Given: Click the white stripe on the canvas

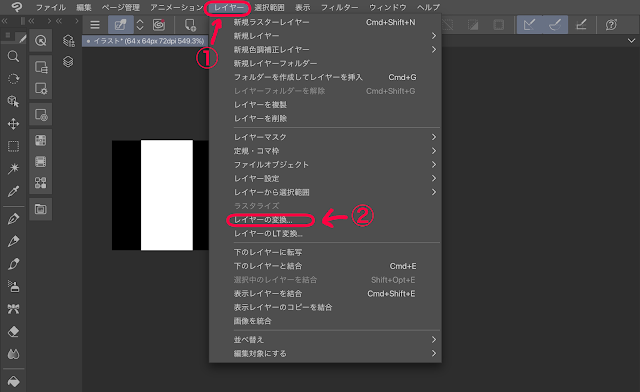Looking at the screenshot, I should 167,195.
